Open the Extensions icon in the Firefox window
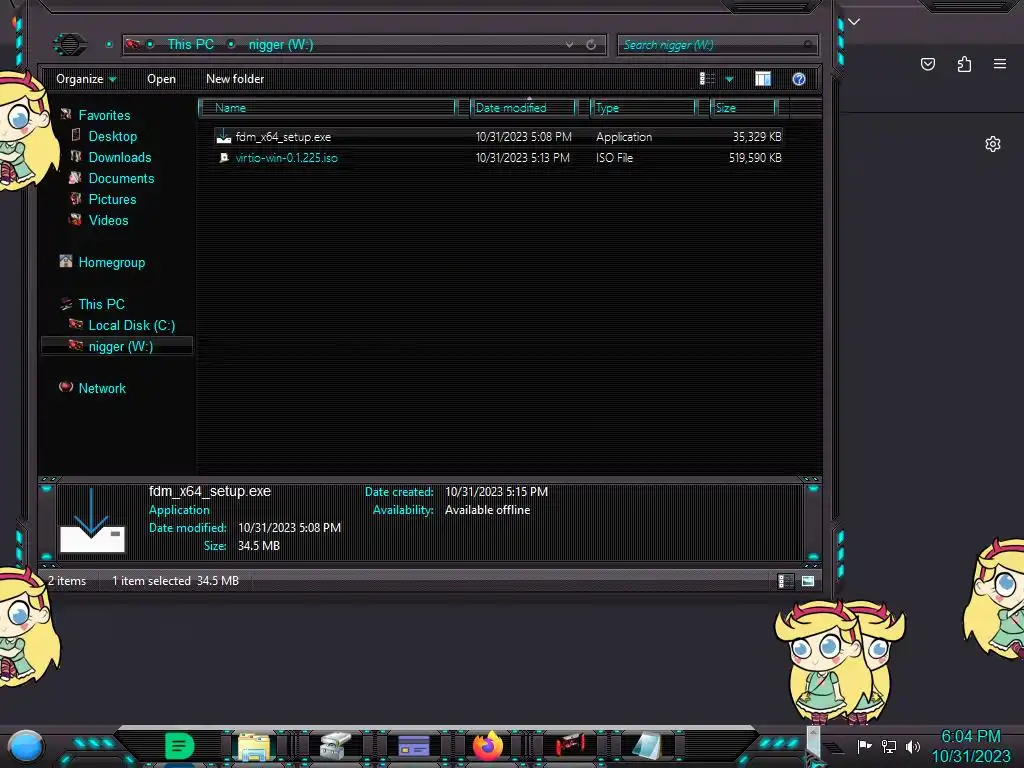This screenshot has width=1024, height=768. pos(964,64)
